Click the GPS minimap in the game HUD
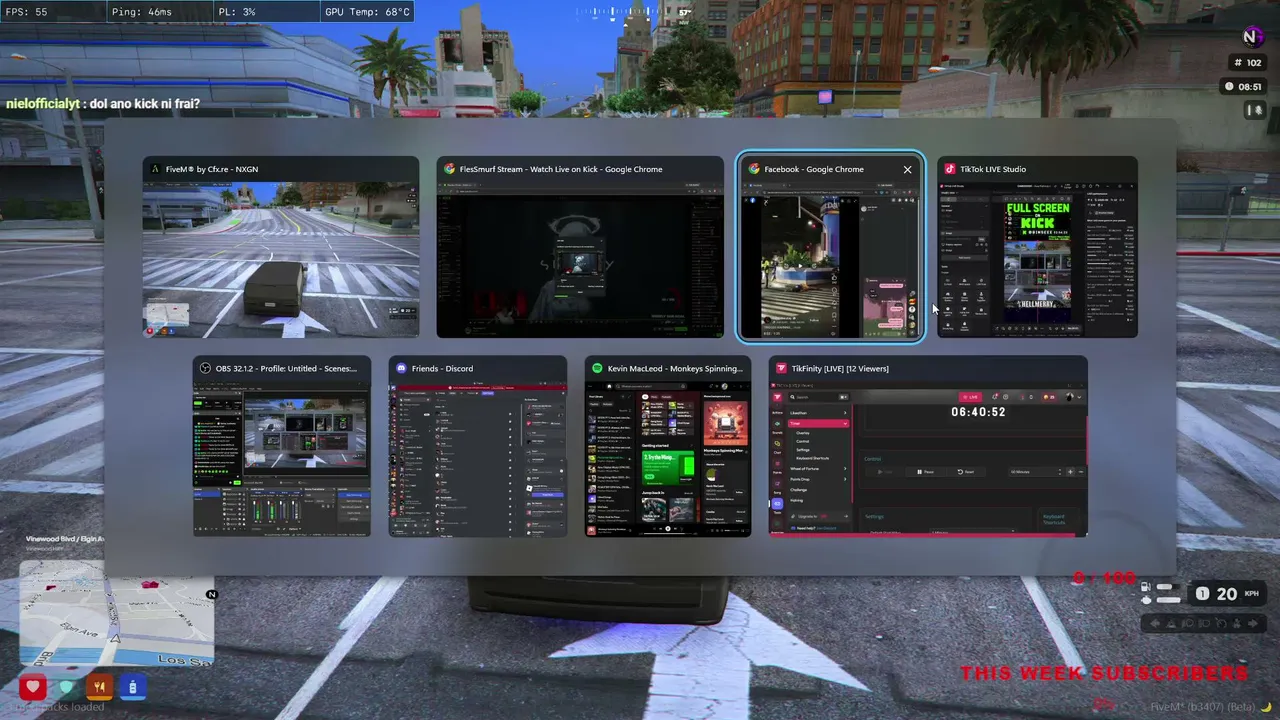 tap(116, 612)
